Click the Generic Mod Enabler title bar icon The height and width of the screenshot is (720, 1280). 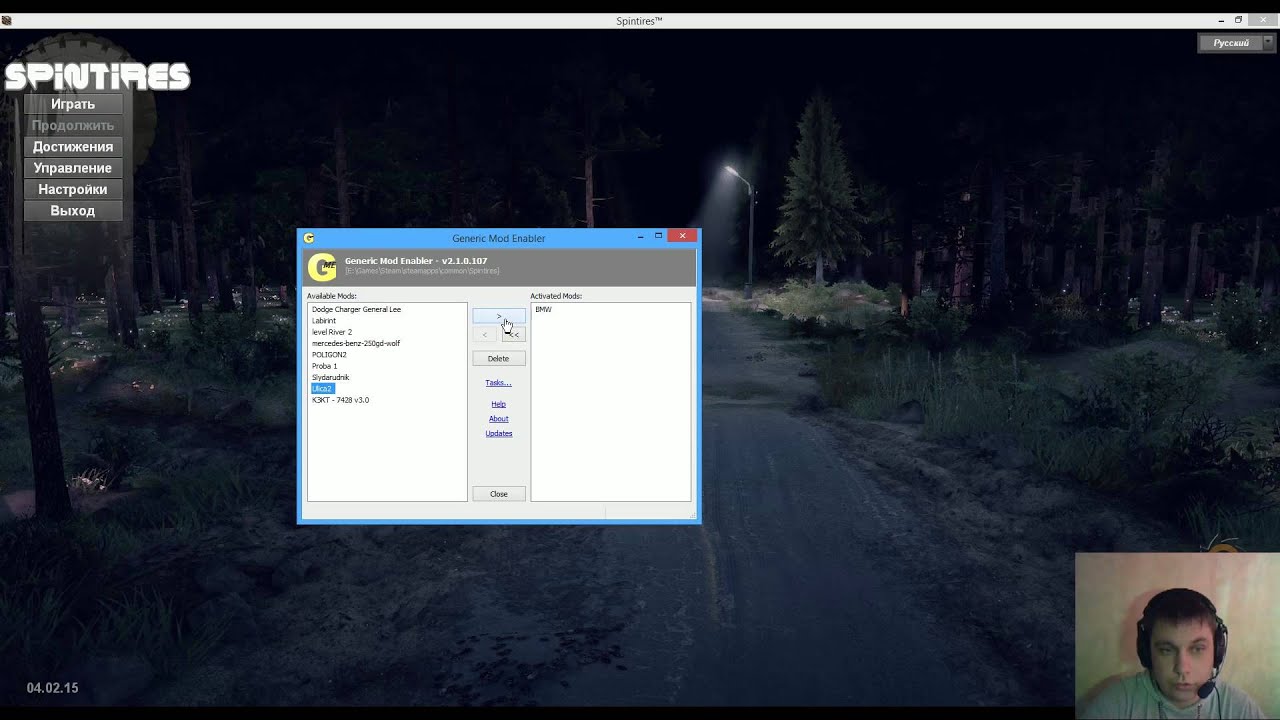click(309, 238)
